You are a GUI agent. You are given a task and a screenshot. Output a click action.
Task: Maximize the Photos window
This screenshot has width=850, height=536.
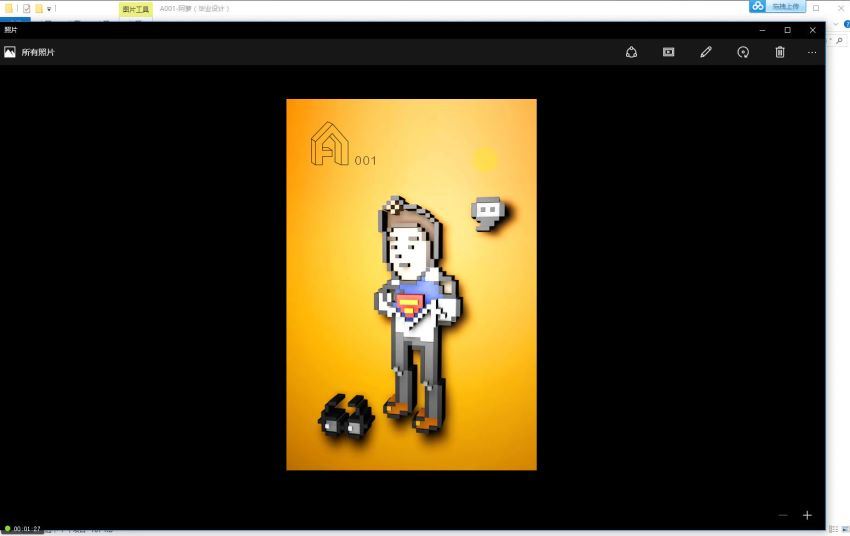(787, 30)
